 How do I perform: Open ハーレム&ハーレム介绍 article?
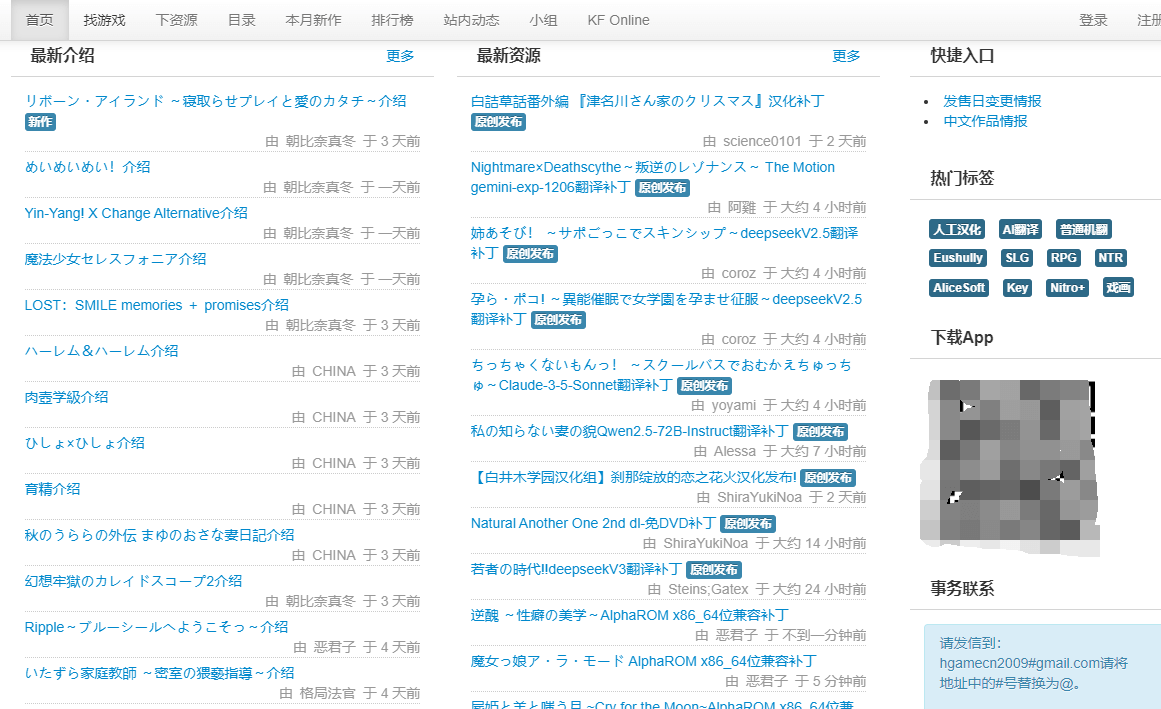101,351
